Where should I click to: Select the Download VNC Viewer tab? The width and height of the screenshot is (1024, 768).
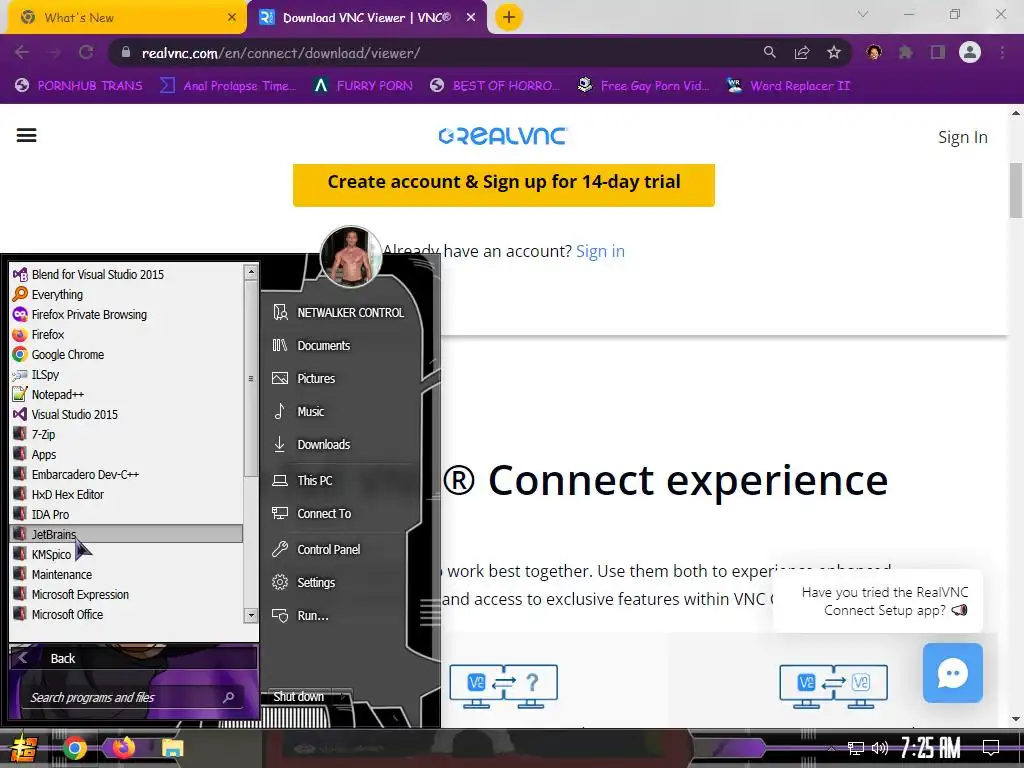[x=366, y=18]
